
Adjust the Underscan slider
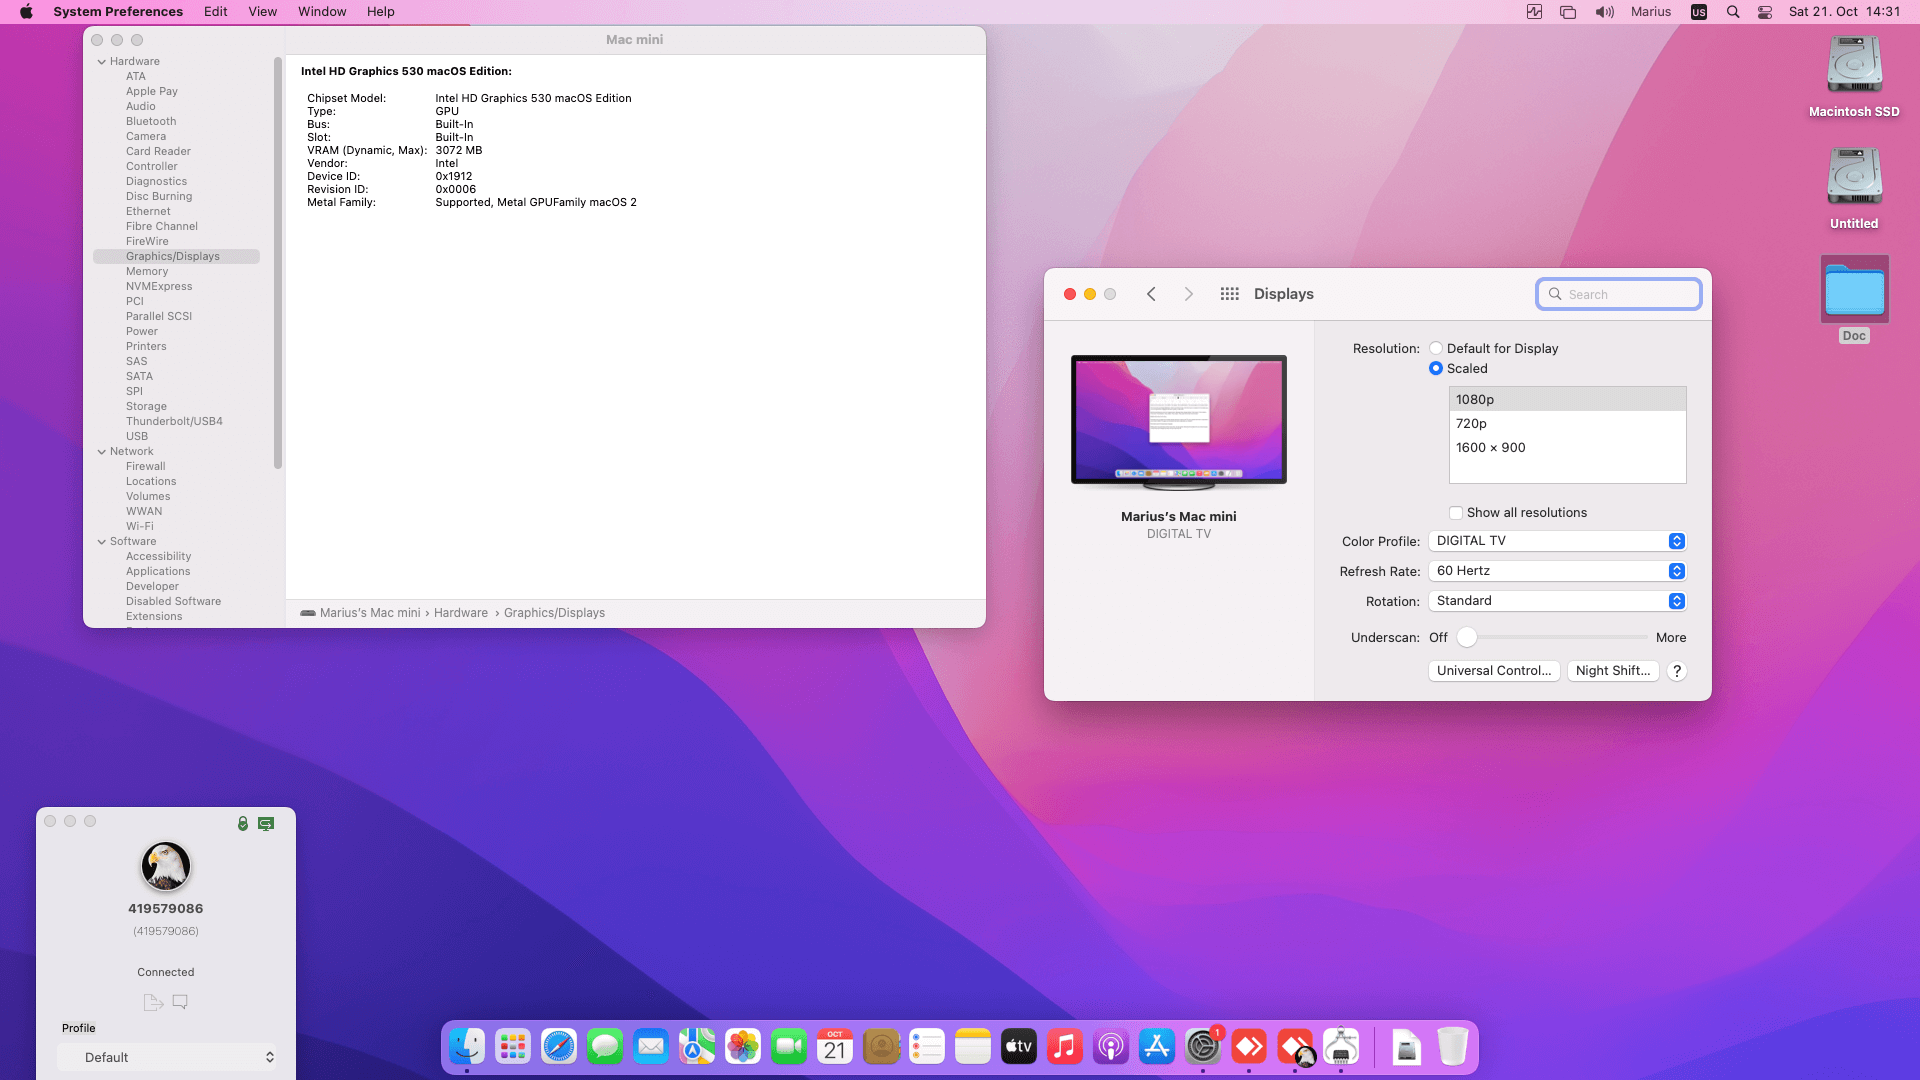(1467, 637)
